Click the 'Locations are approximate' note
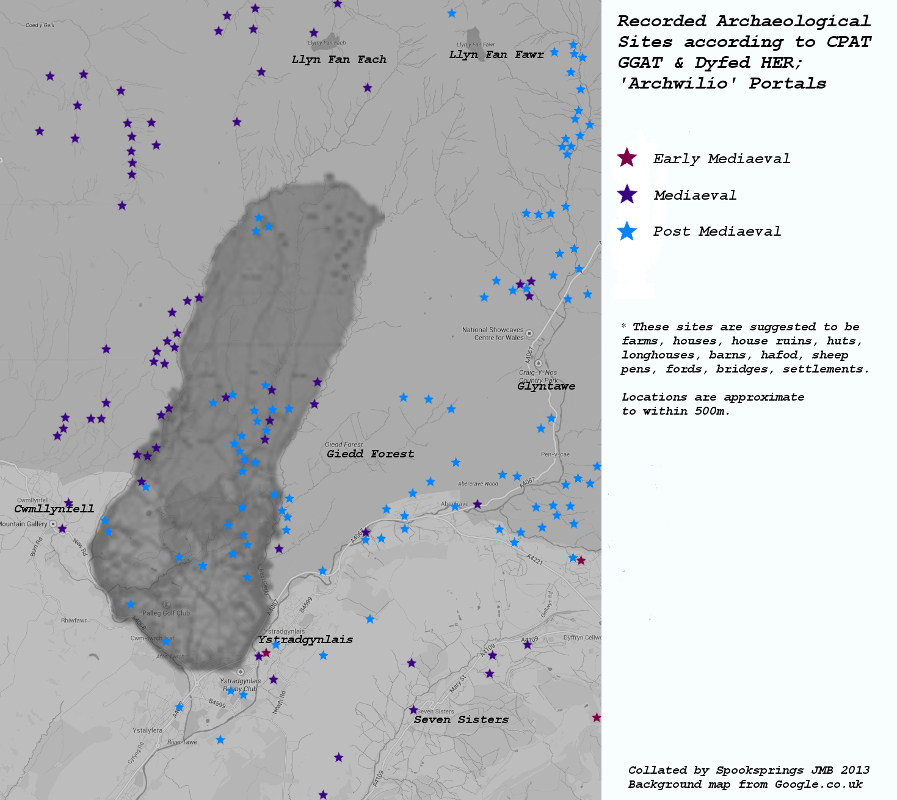897x800 pixels. [x=713, y=404]
